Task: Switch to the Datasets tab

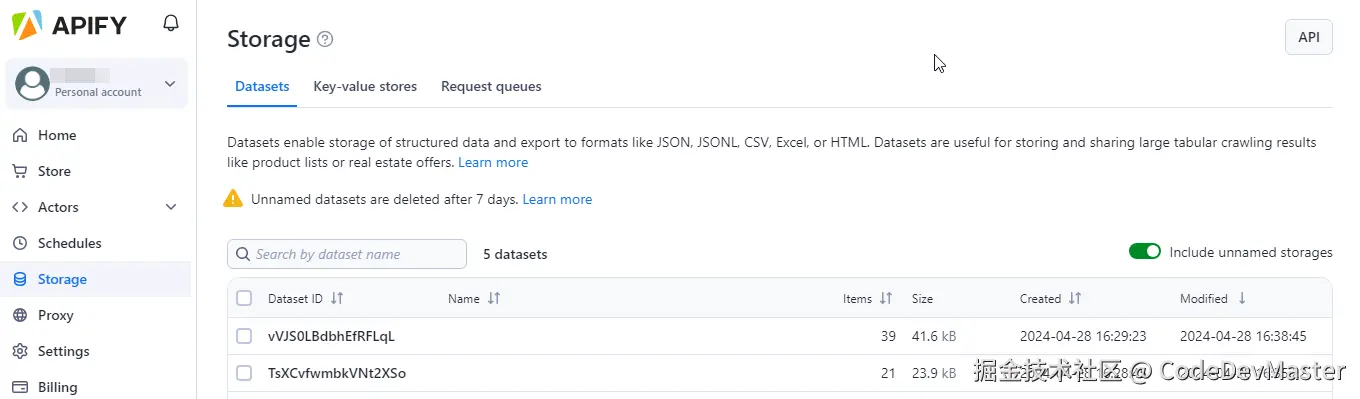Action: pyautogui.click(x=262, y=87)
